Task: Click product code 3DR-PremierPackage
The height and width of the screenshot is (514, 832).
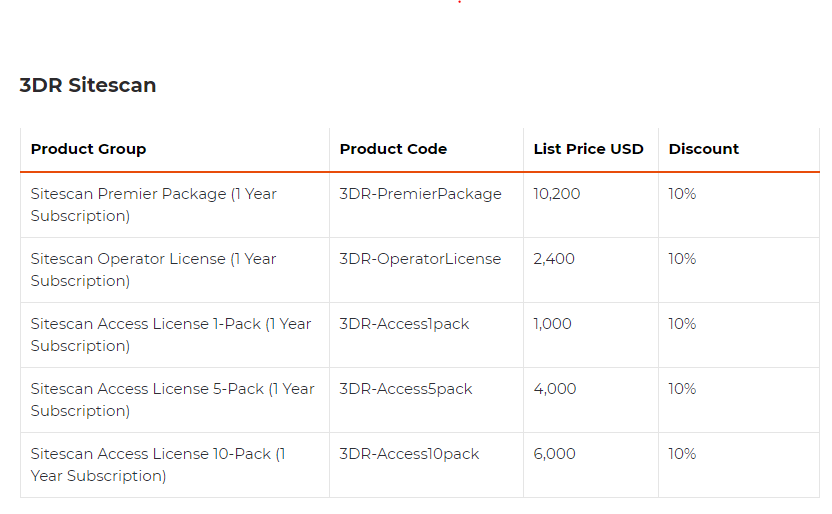Action: 420,194
